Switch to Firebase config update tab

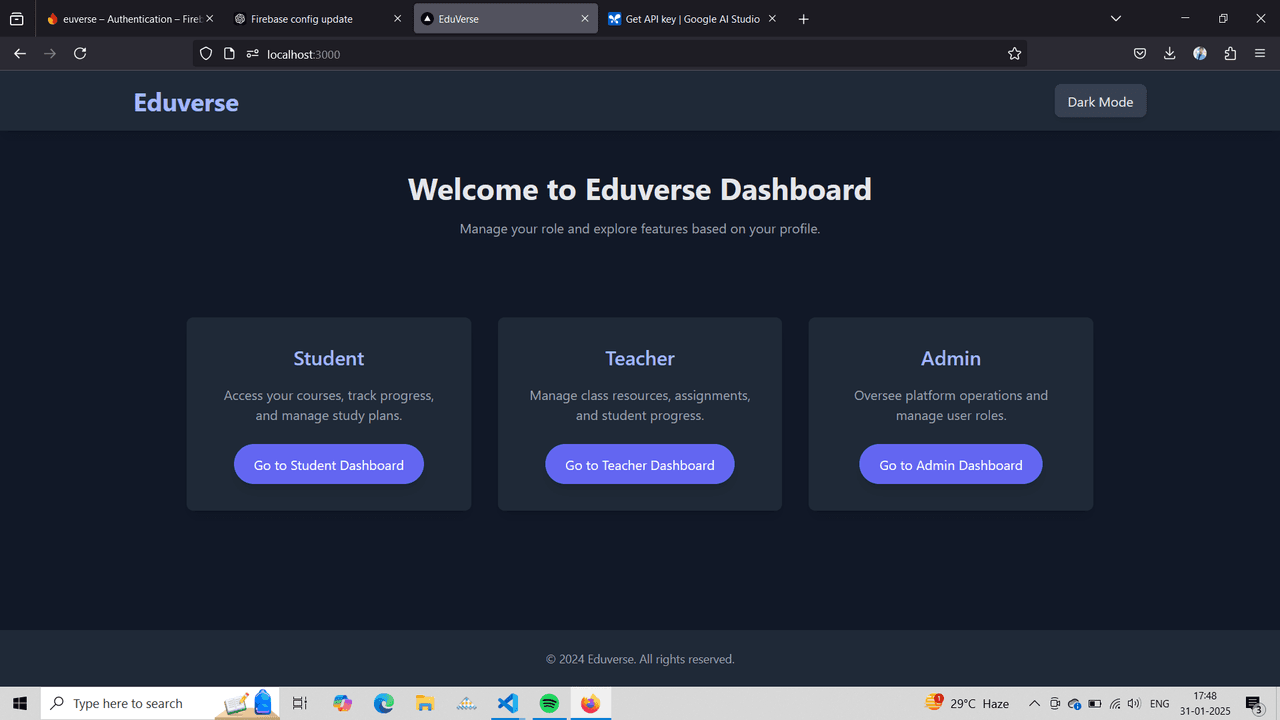(318, 19)
